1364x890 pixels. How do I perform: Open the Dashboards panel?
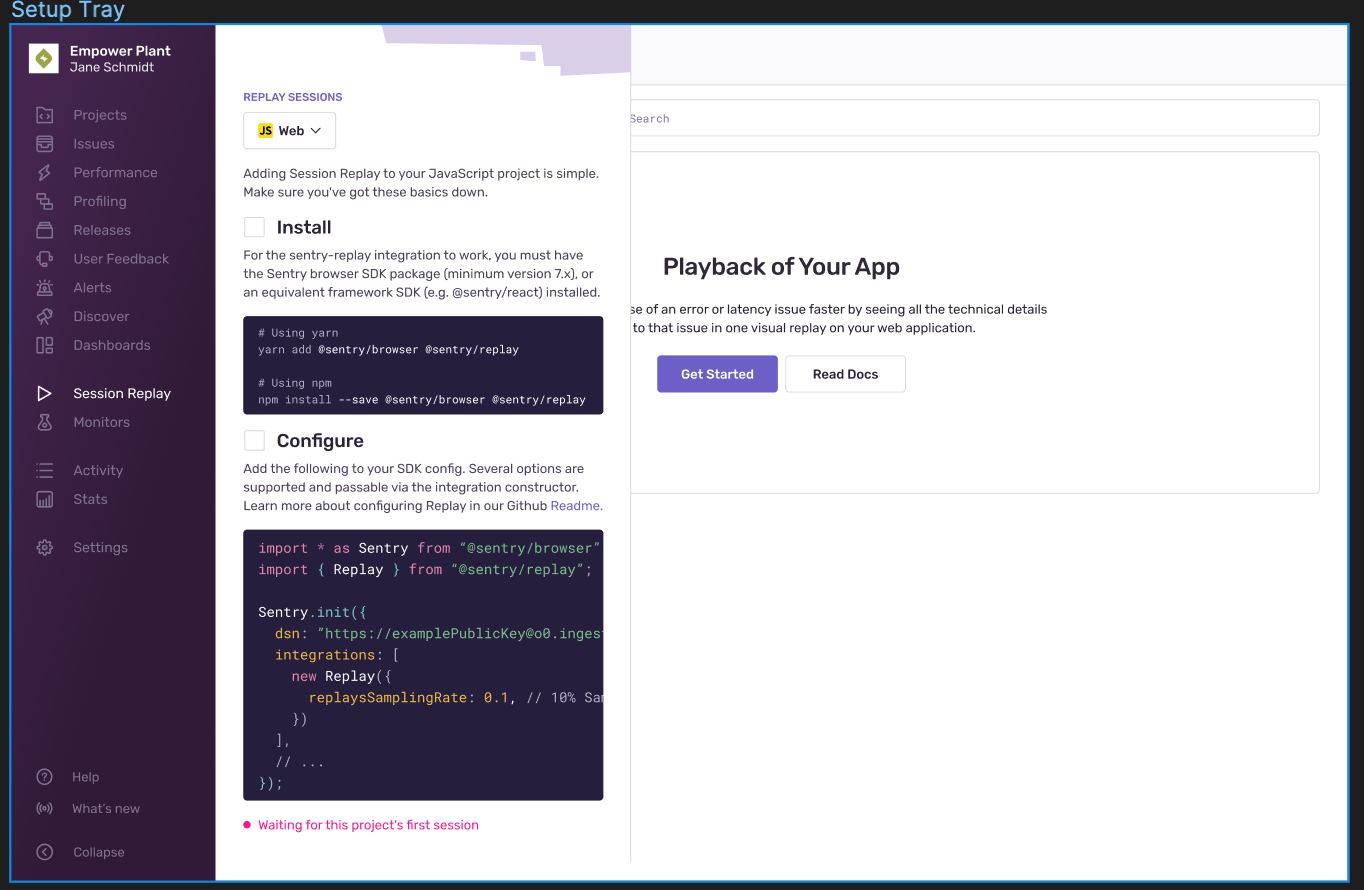point(112,345)
